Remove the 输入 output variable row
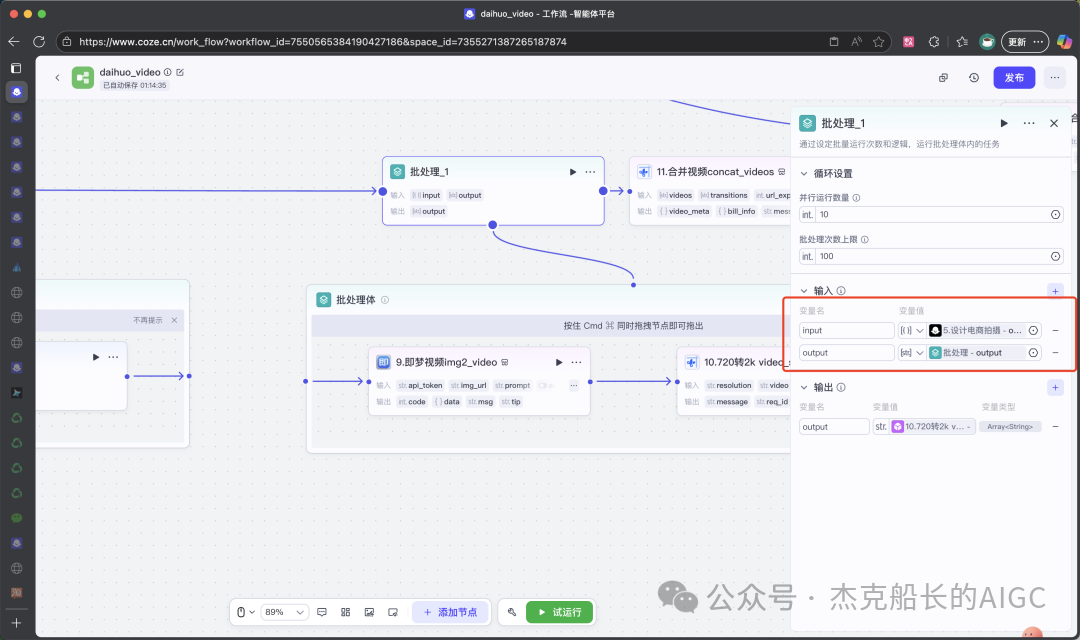The image size is (1080, 640). [x=1055, y=353]
